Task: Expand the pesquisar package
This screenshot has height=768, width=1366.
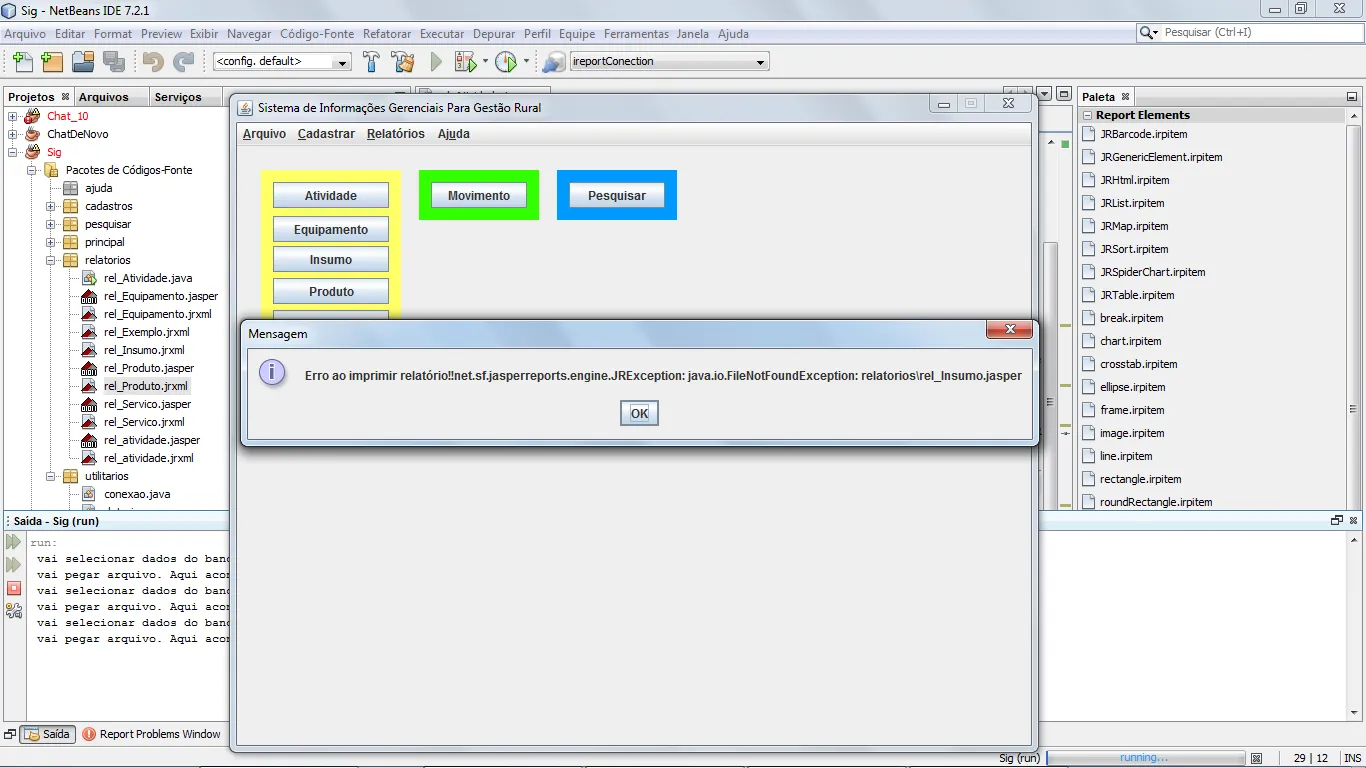Action: point(51,224)
